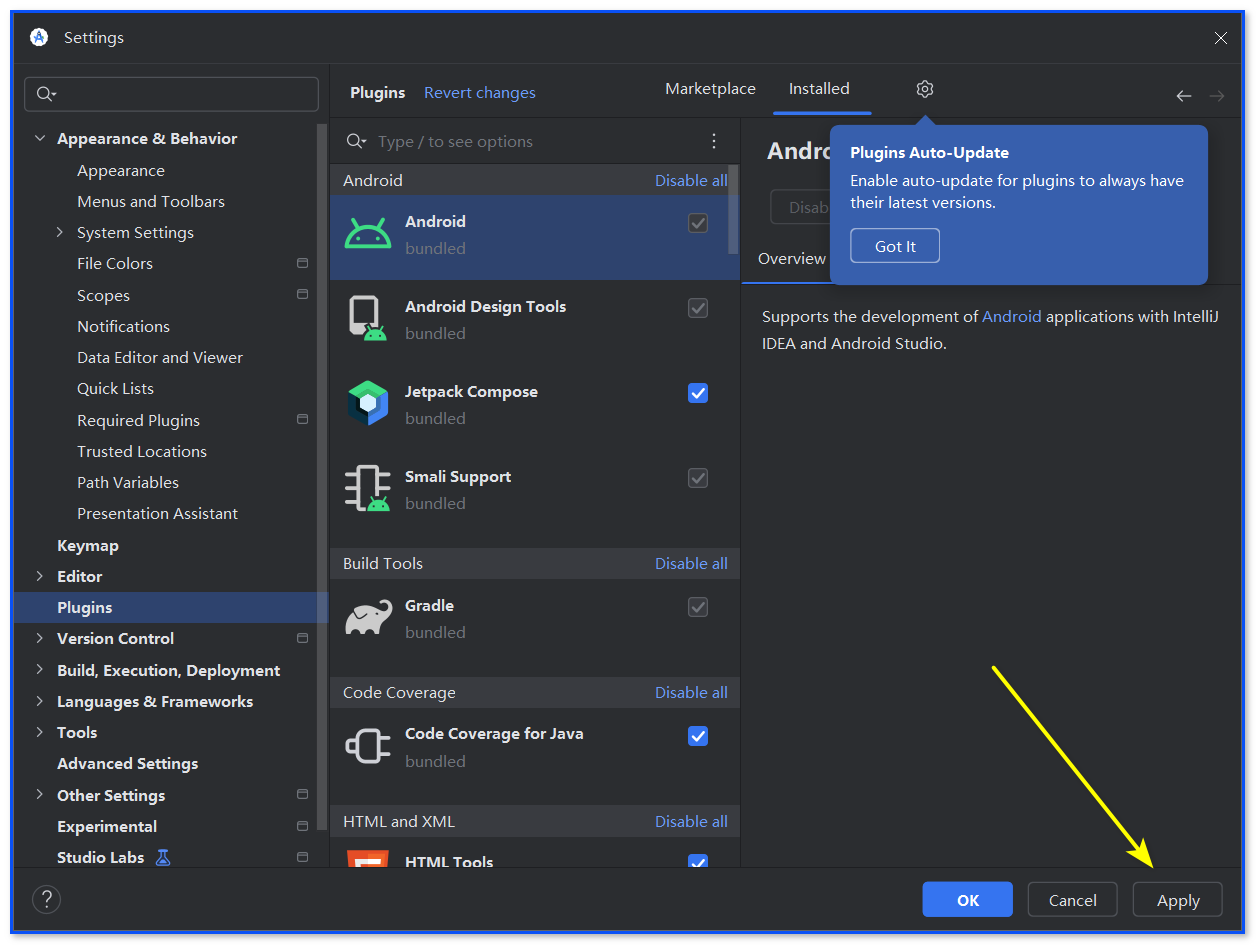Expand the System Settings node
Screen dimensions: 1256x945
(x=61, y=232)
